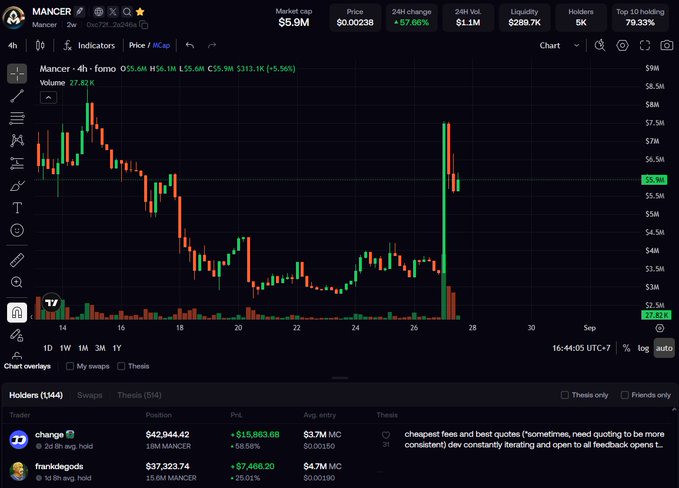The image size is (679, 488).
Task: Open the X (Twitter) profile icon
Action: point(113,12)
